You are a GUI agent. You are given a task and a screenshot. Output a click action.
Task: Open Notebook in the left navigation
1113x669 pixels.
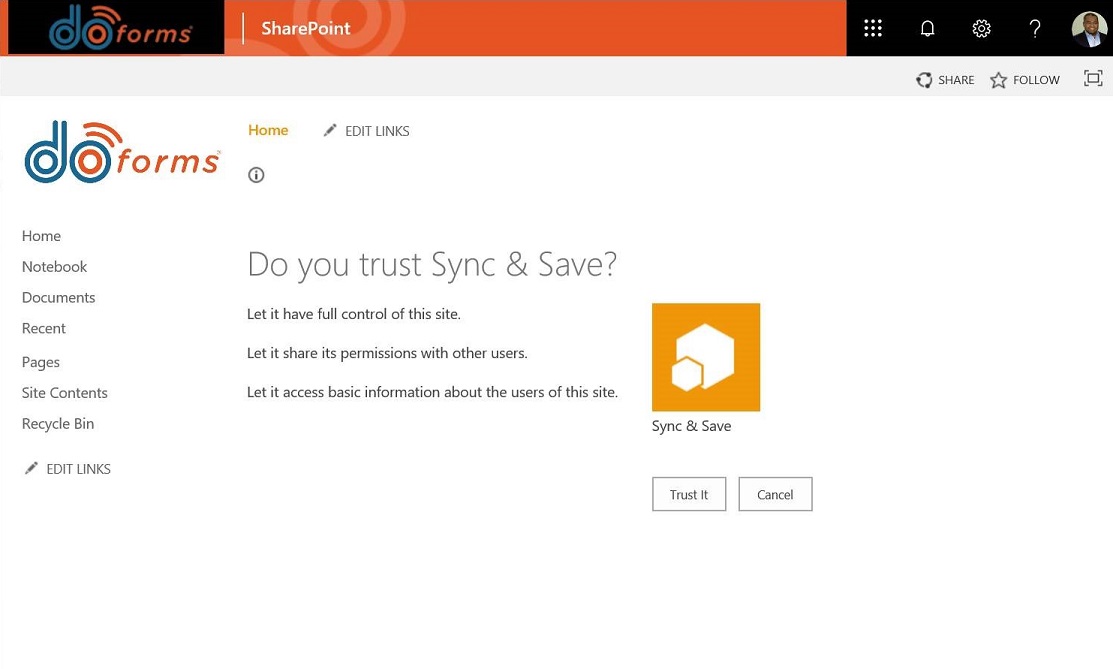tap(55, 266)
